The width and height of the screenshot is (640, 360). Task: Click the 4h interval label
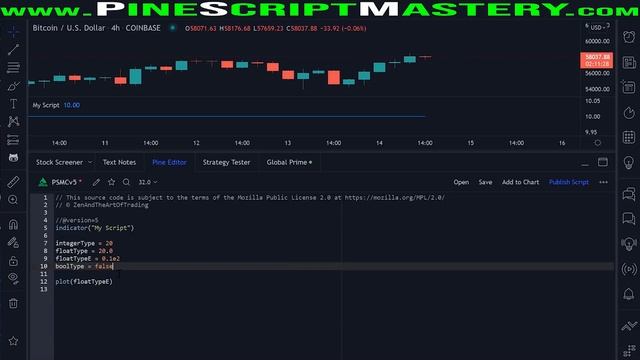click(x=116, y=28)
